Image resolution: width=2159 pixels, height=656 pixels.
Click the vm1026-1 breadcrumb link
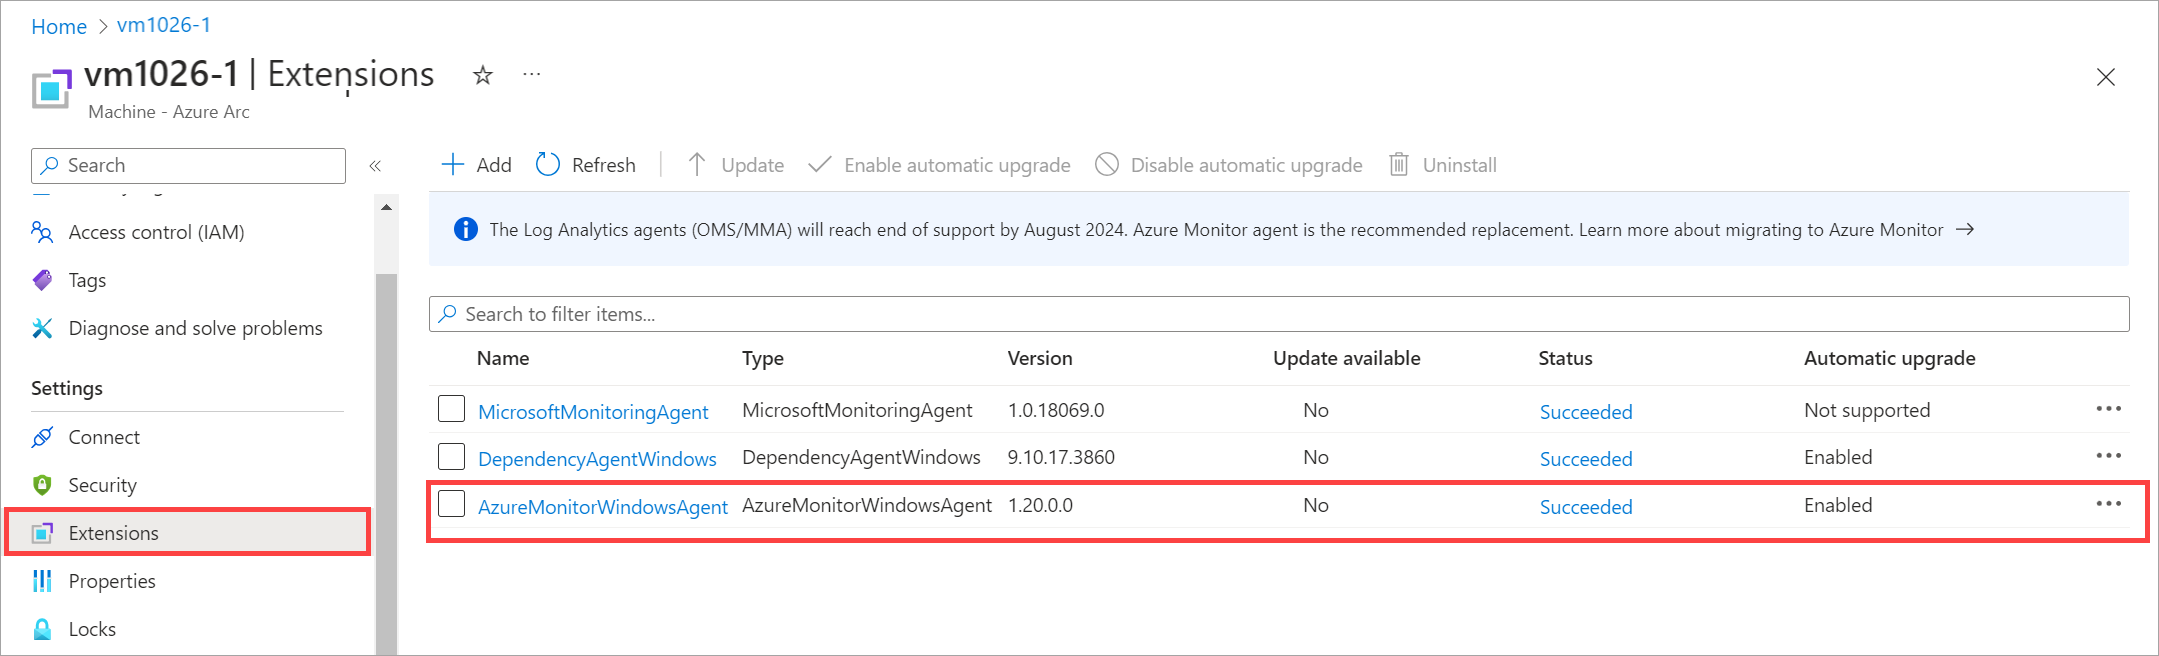click(x=164, y=25)
